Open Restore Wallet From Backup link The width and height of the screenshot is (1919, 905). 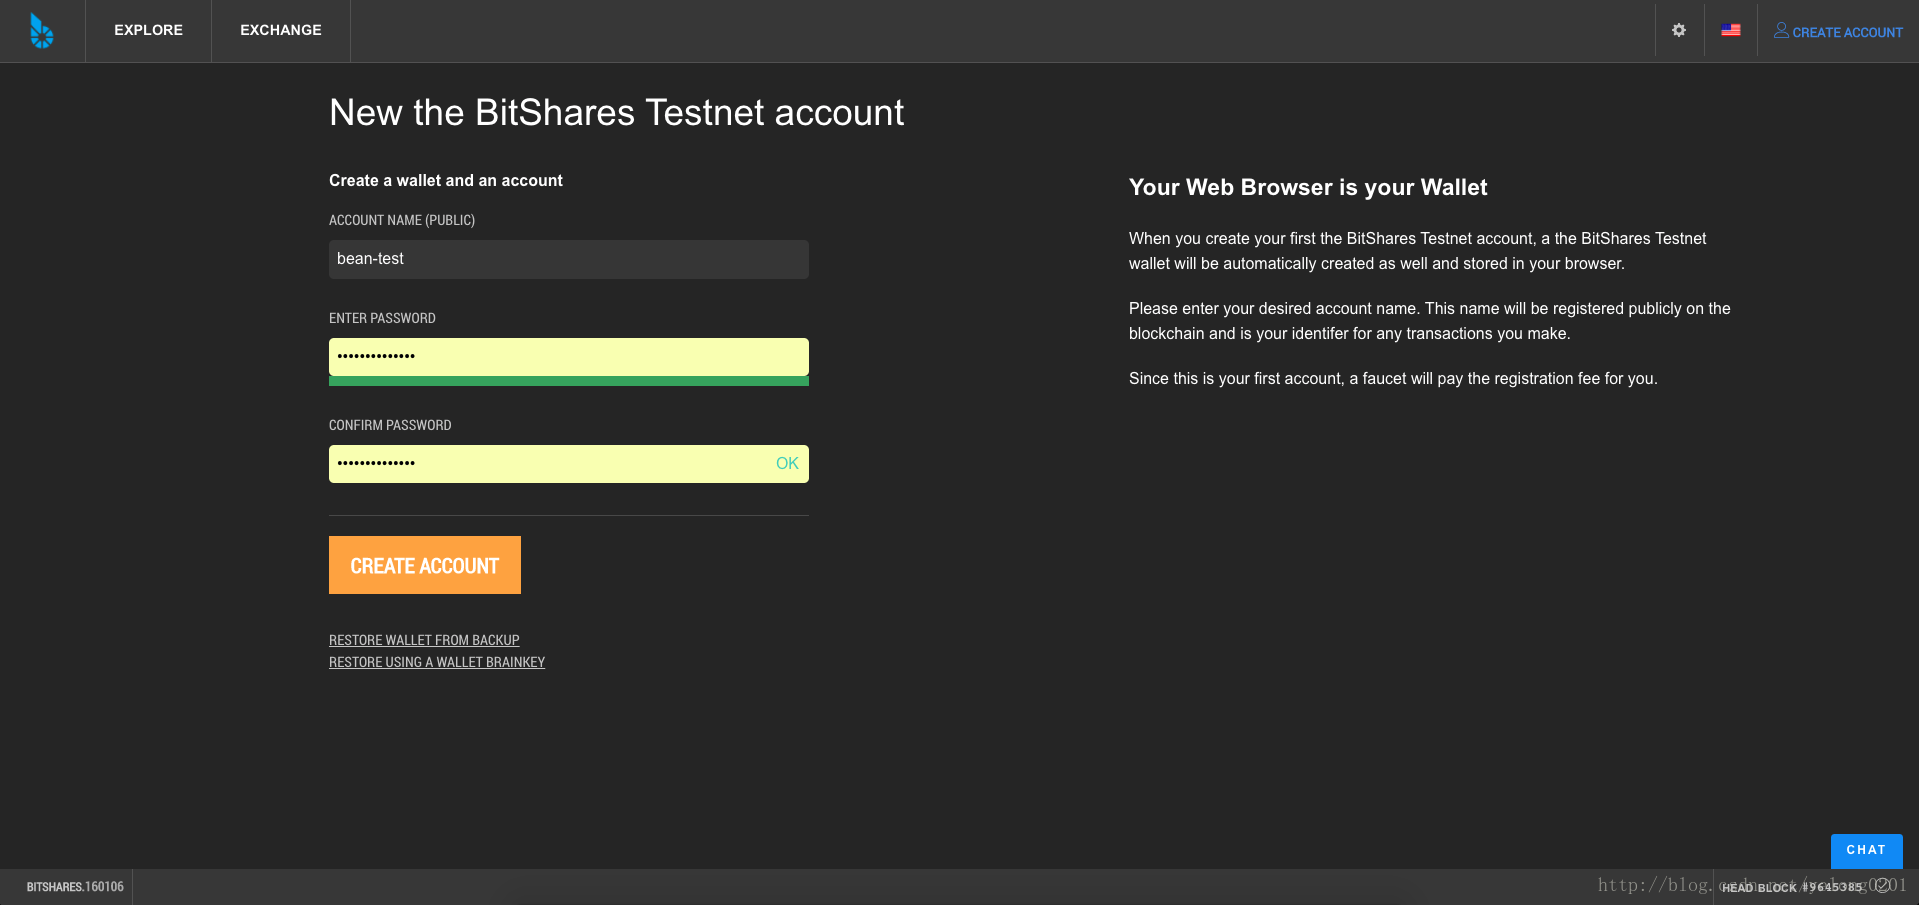click(x=424, y=640)
